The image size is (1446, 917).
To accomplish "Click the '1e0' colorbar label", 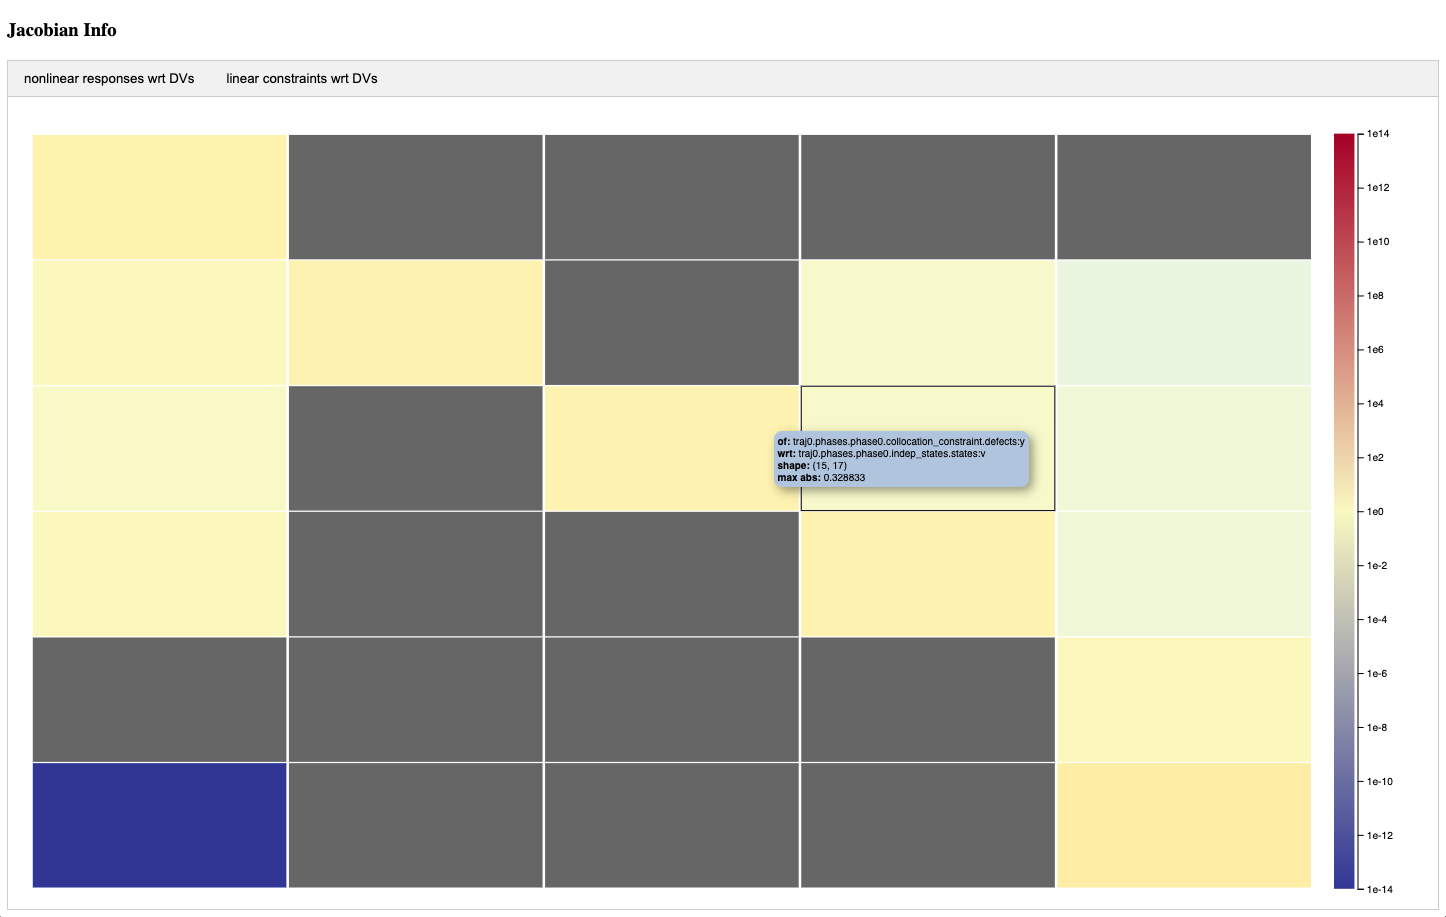I will click(1376, 512).
